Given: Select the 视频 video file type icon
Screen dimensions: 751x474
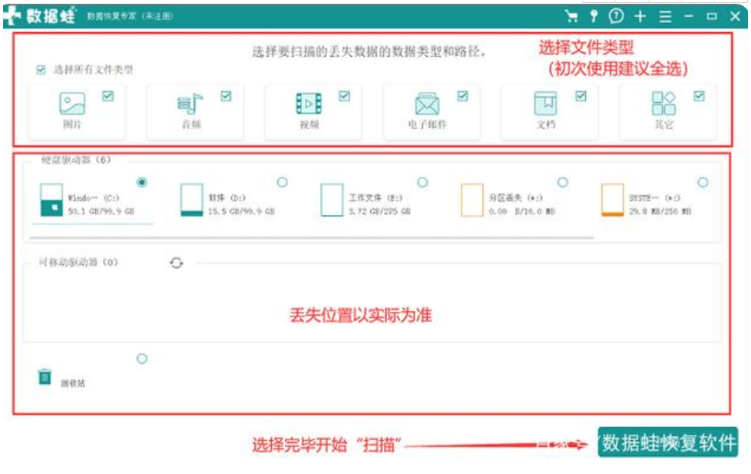Looking at the screenshot, I should [309, 103].
